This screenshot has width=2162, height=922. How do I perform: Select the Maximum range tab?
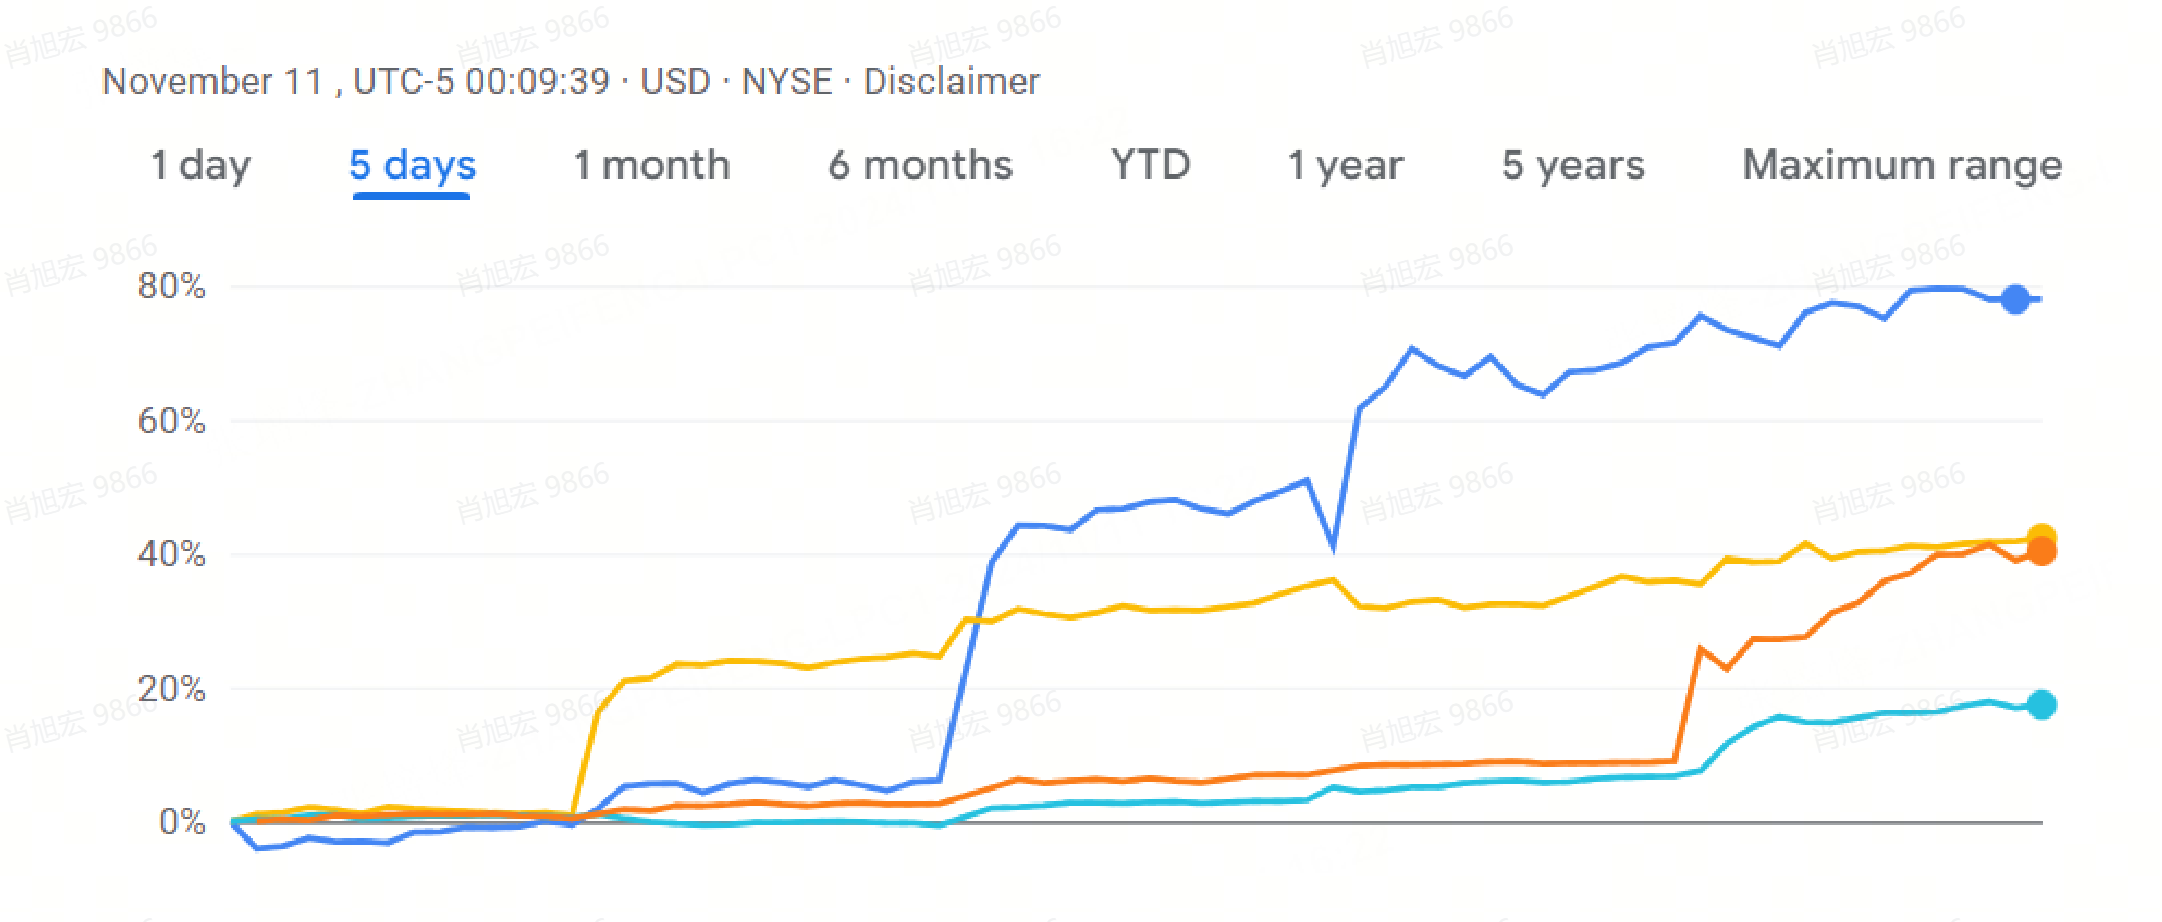coord(1902,166)
